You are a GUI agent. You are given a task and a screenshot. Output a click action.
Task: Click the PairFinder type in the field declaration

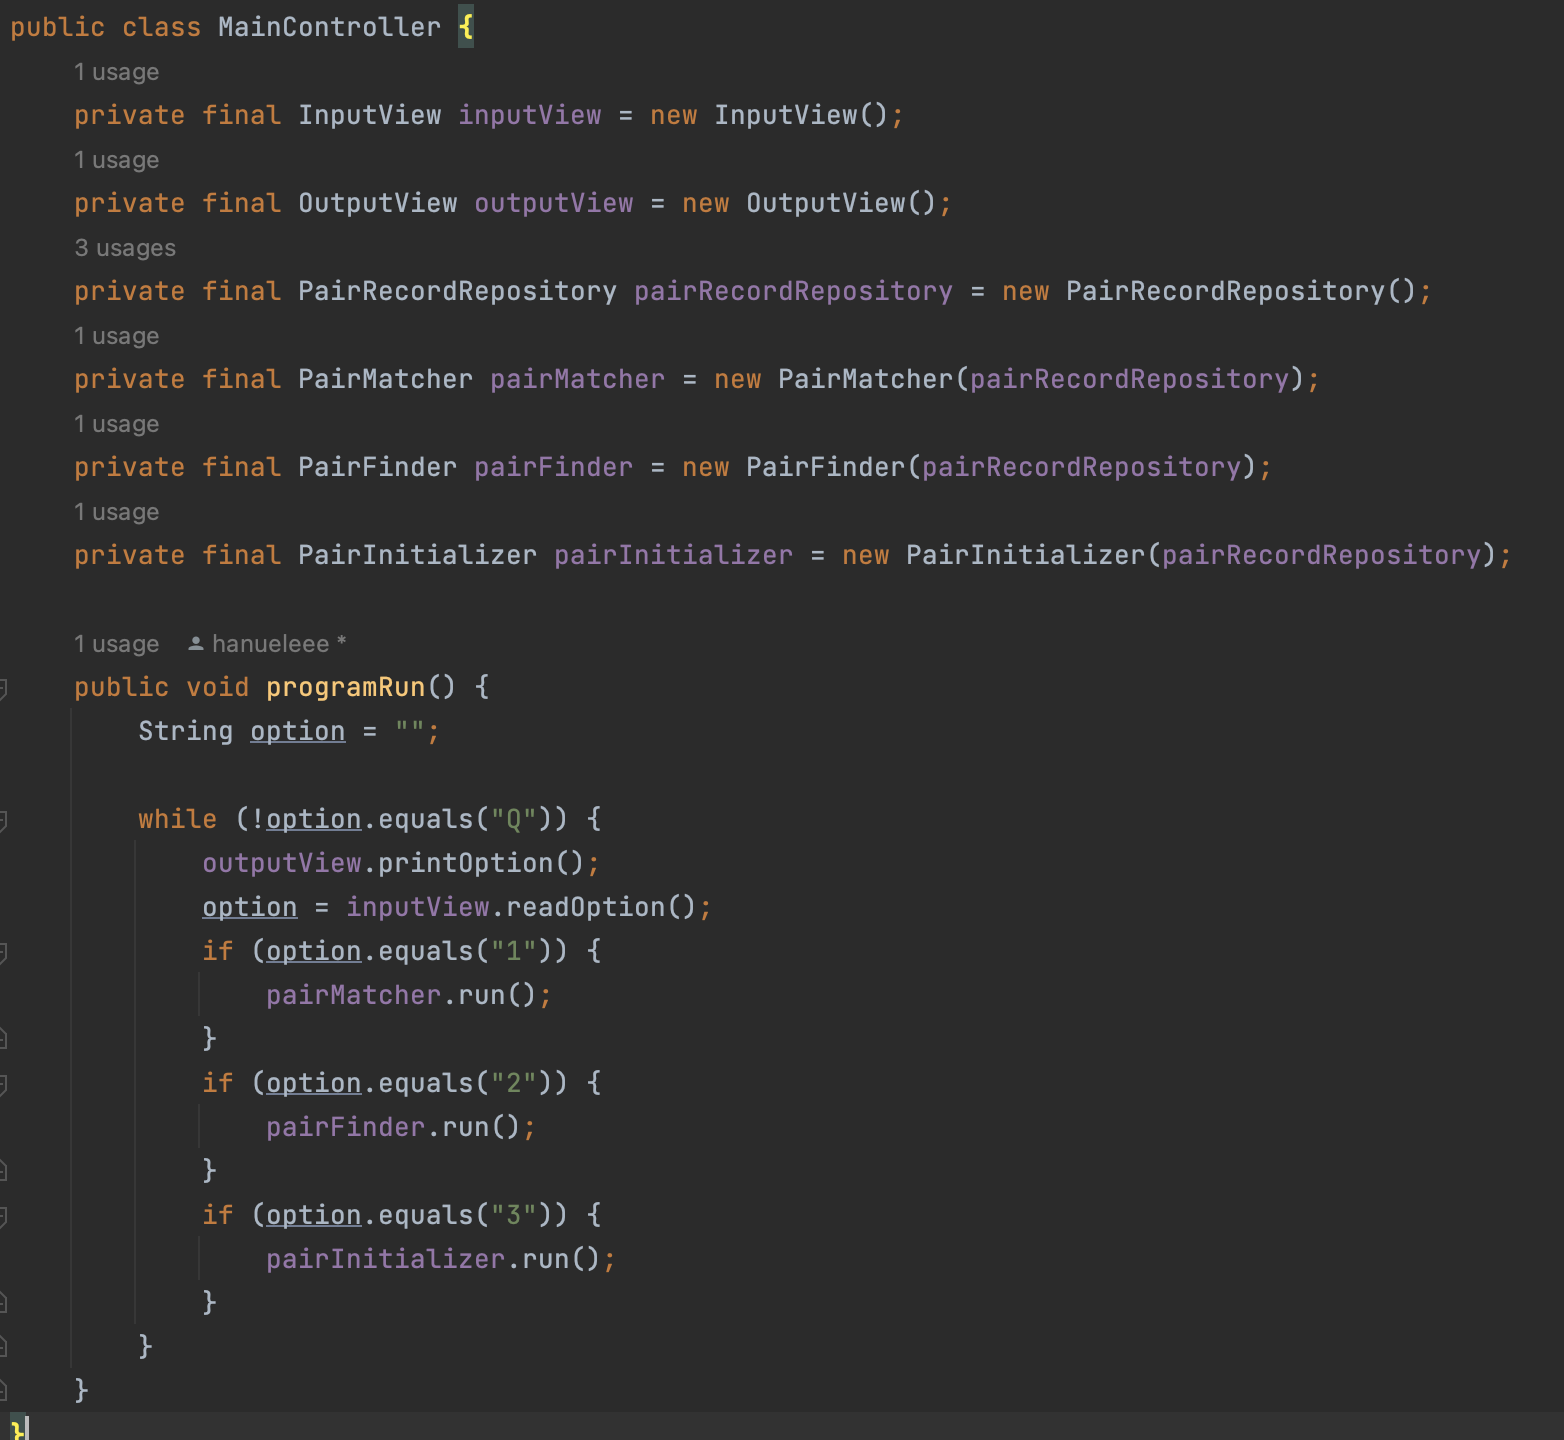coord(377,467)
